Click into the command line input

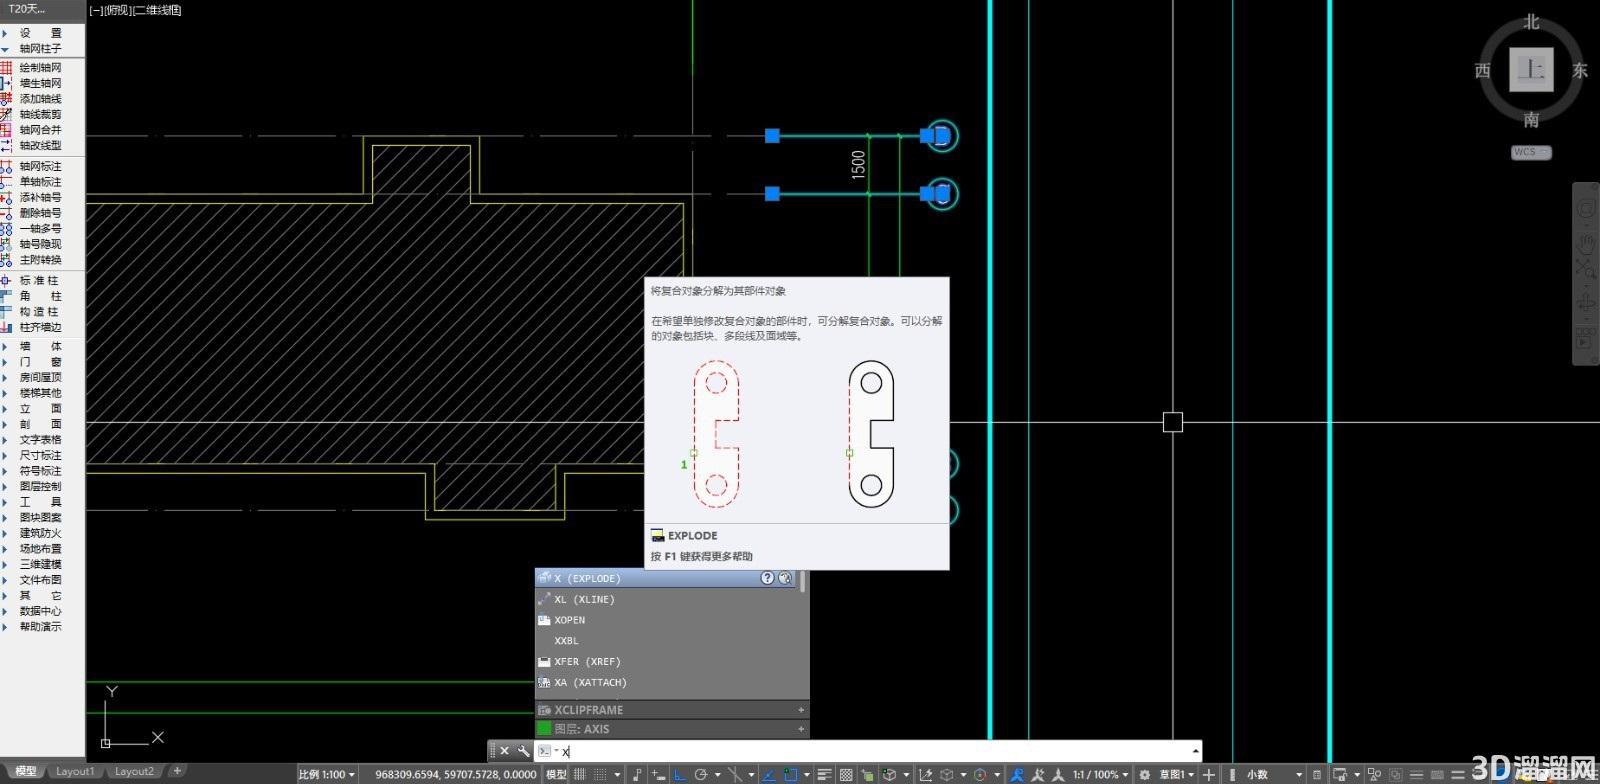click(x=875, y=751)
